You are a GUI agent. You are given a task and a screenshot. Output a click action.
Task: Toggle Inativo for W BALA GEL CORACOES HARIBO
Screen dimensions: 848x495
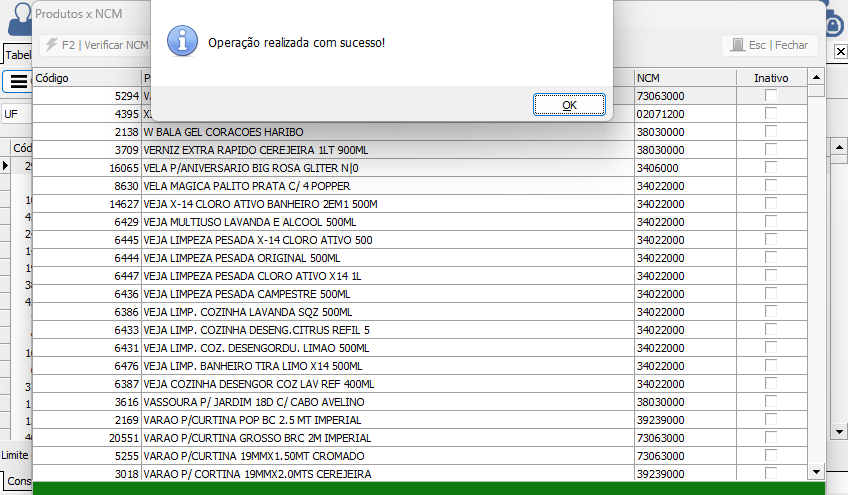tap(771, 131)
